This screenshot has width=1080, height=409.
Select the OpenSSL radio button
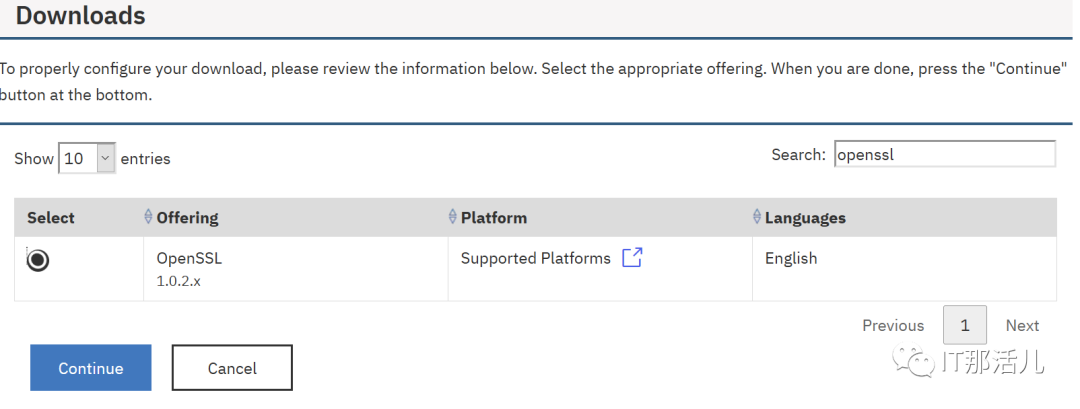point(38,260)
